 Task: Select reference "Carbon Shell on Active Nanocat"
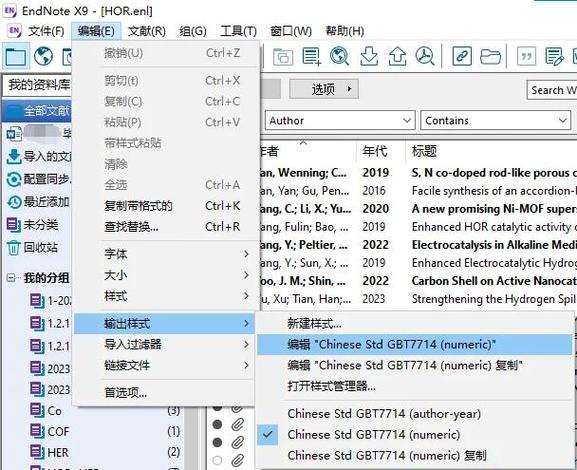493,281
